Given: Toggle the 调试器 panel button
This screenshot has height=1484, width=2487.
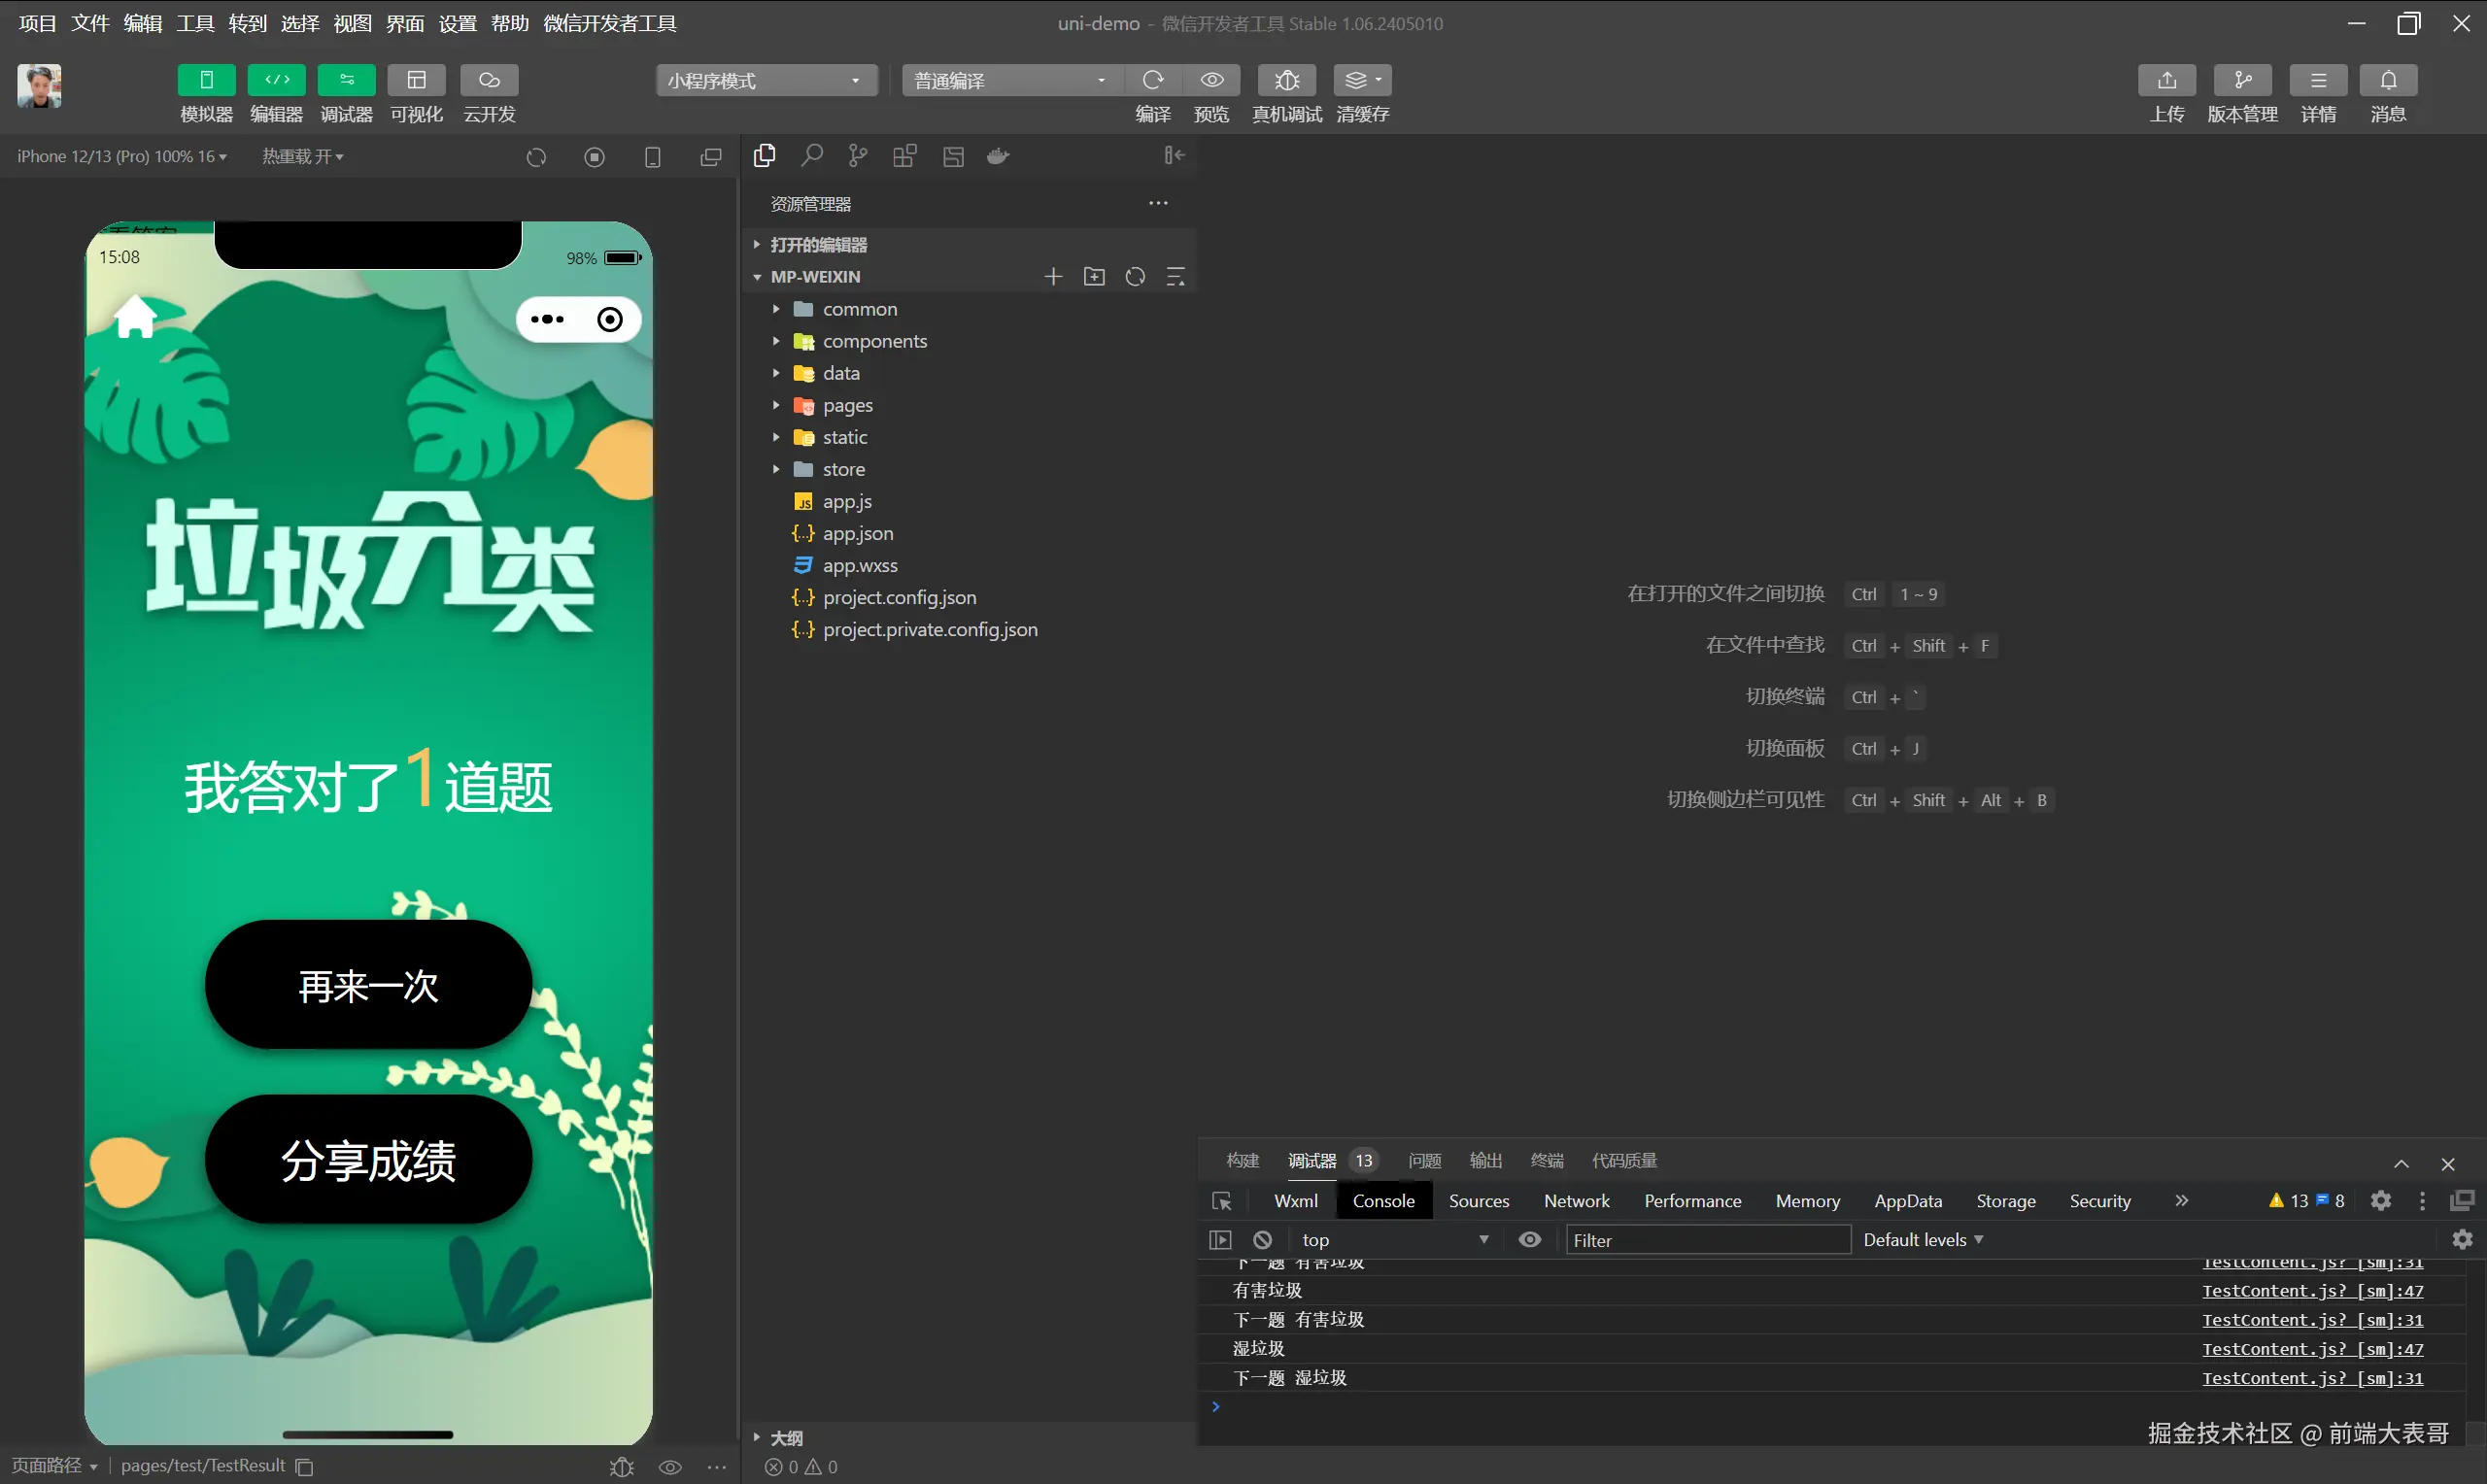Looking at the screenshot, I should click(346, 80).
